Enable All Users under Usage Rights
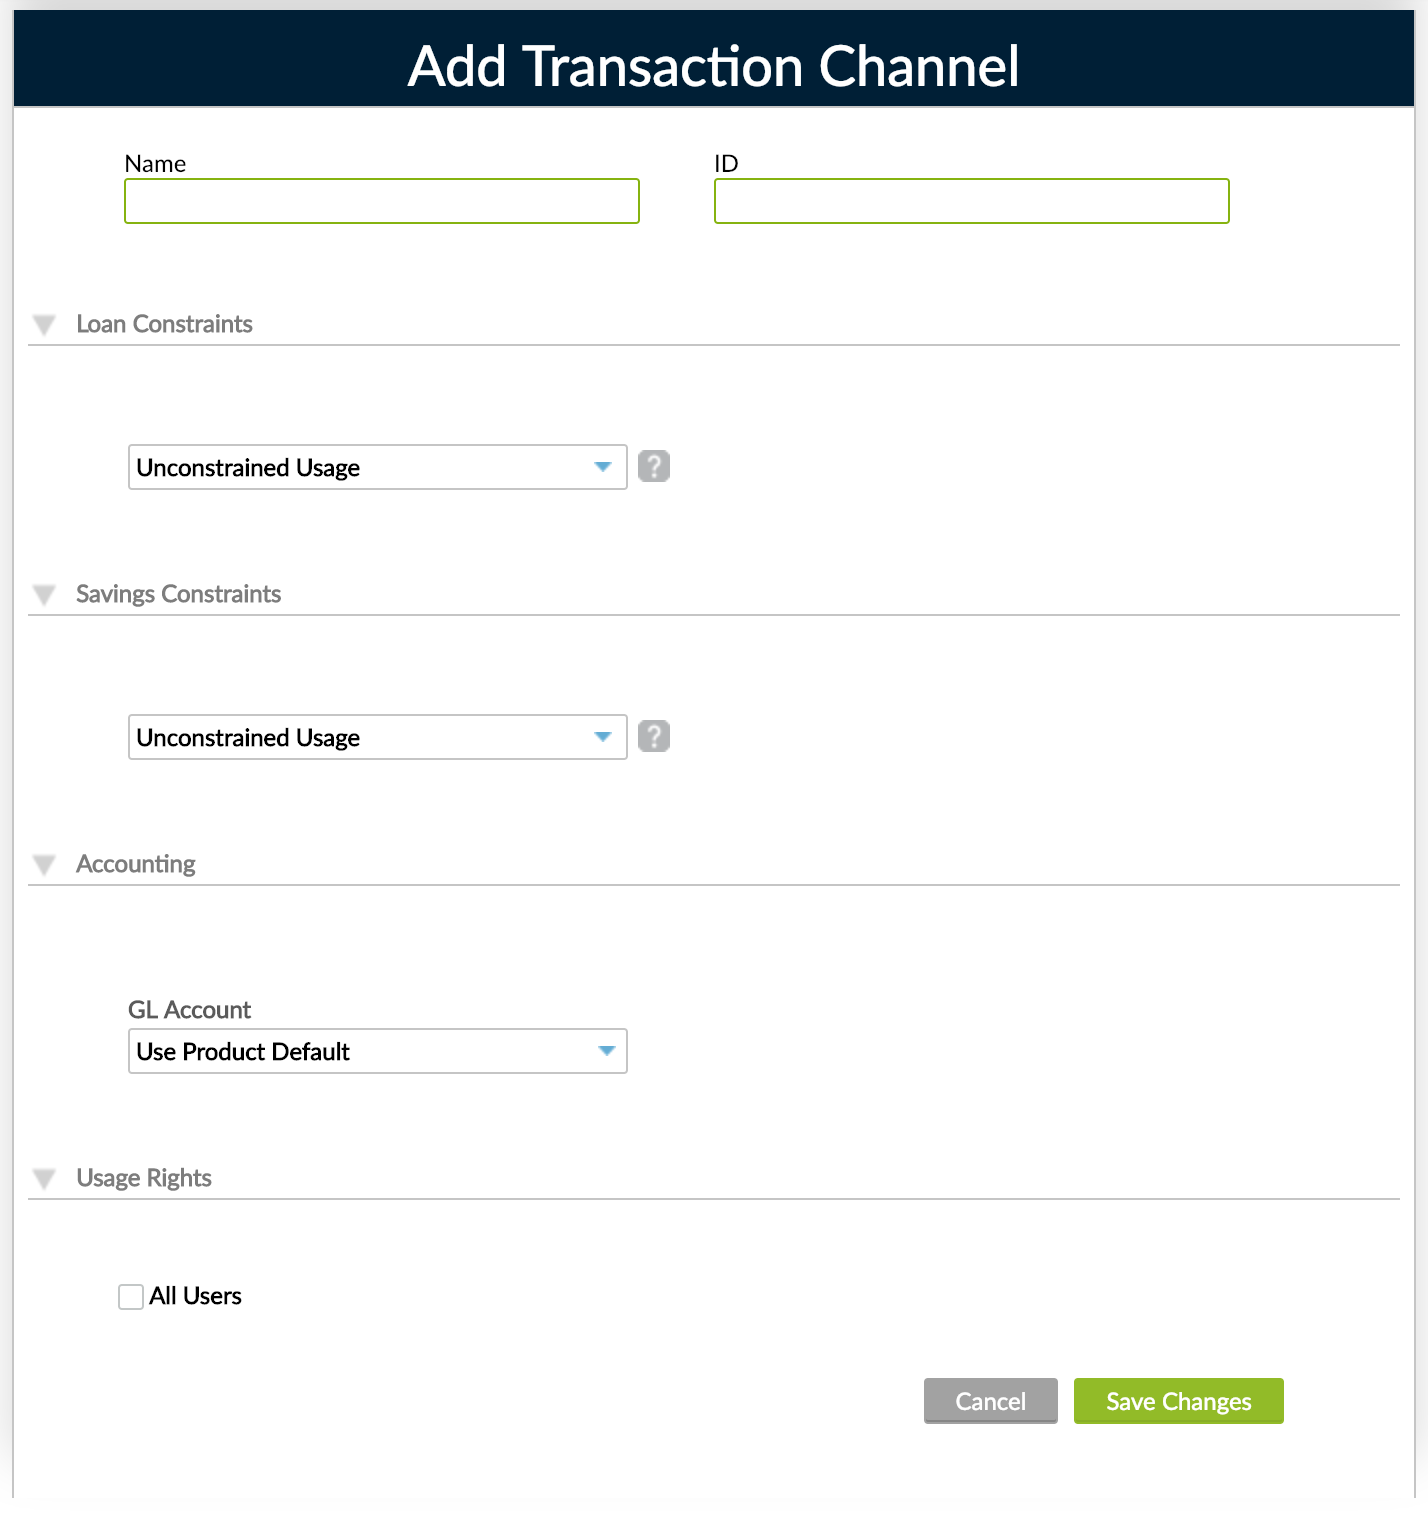1428x1518 pixels. pos(130,1296)
